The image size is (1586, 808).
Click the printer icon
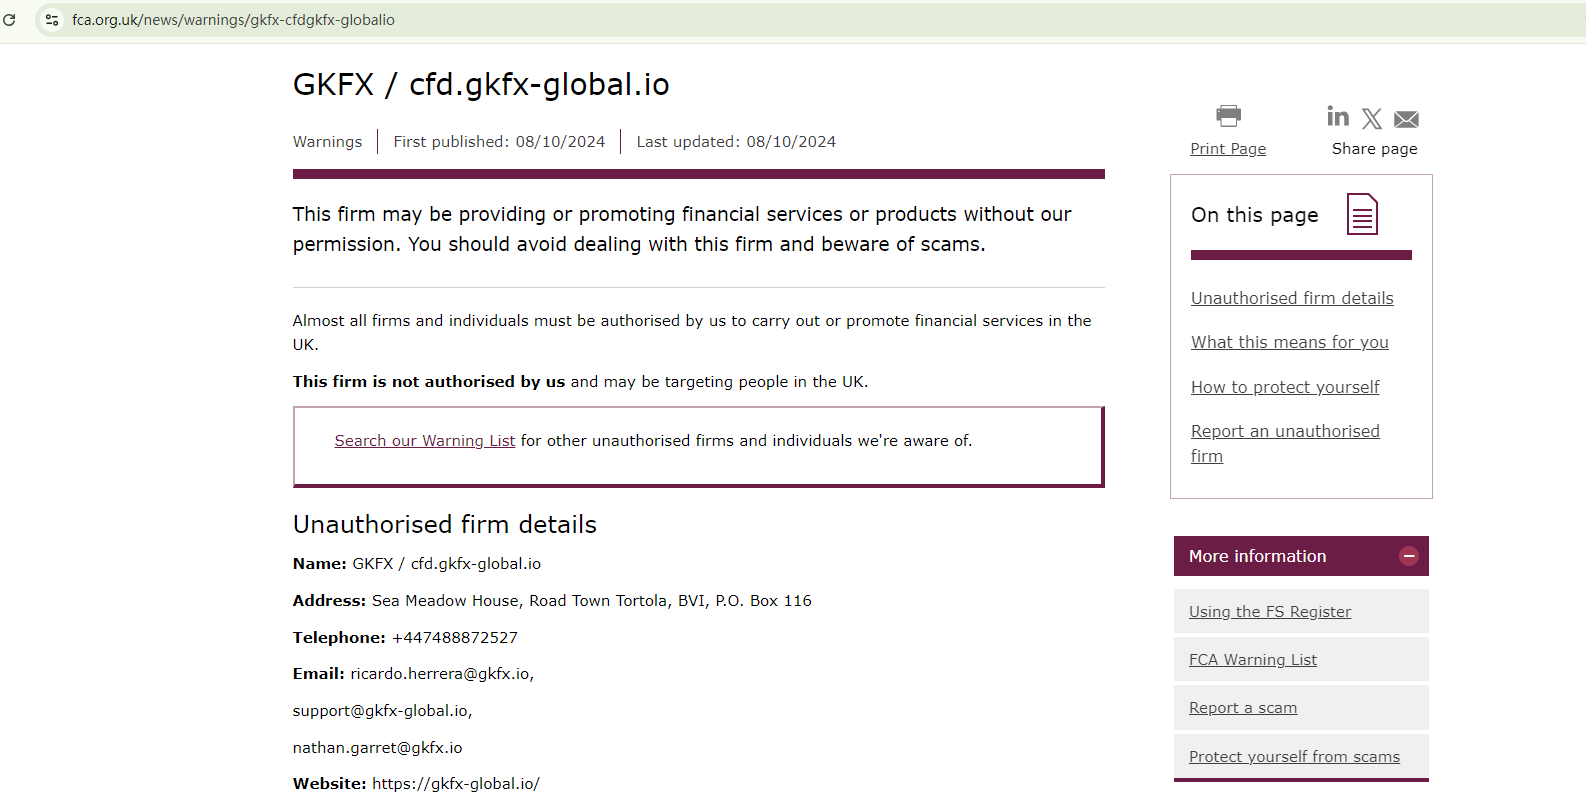1228,116
